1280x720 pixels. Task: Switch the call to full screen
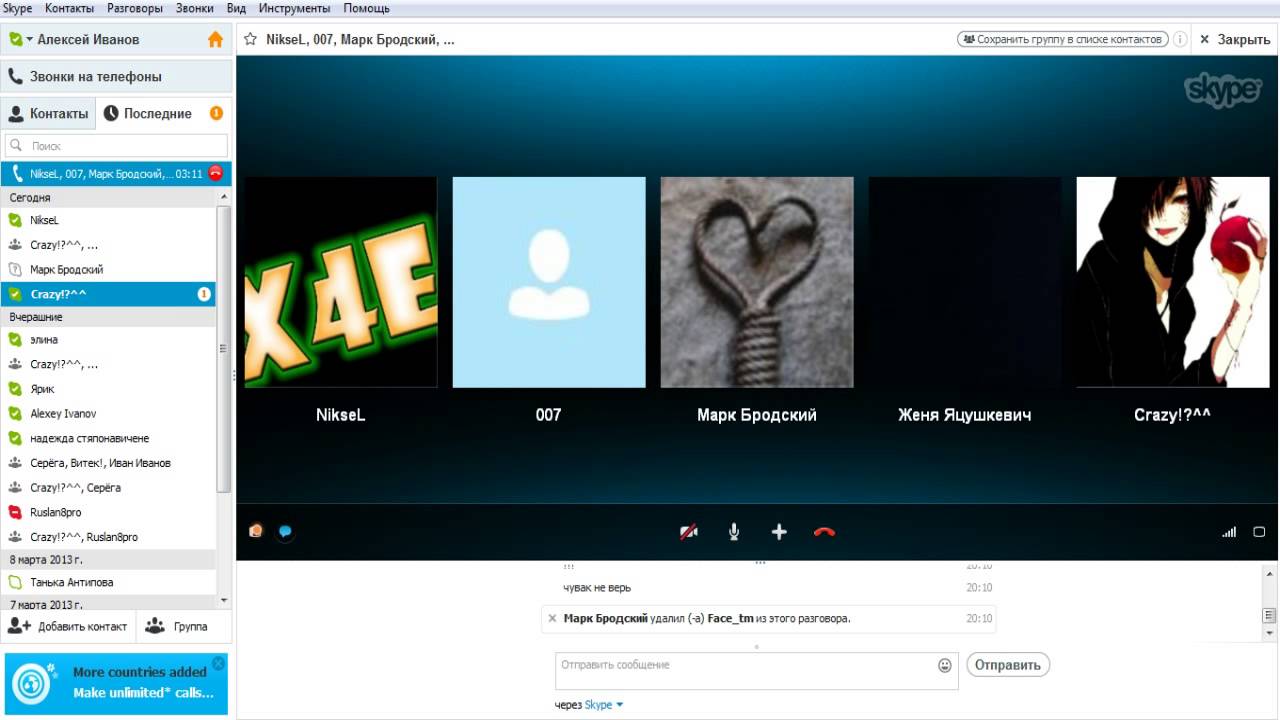(x=1259, y=532)
